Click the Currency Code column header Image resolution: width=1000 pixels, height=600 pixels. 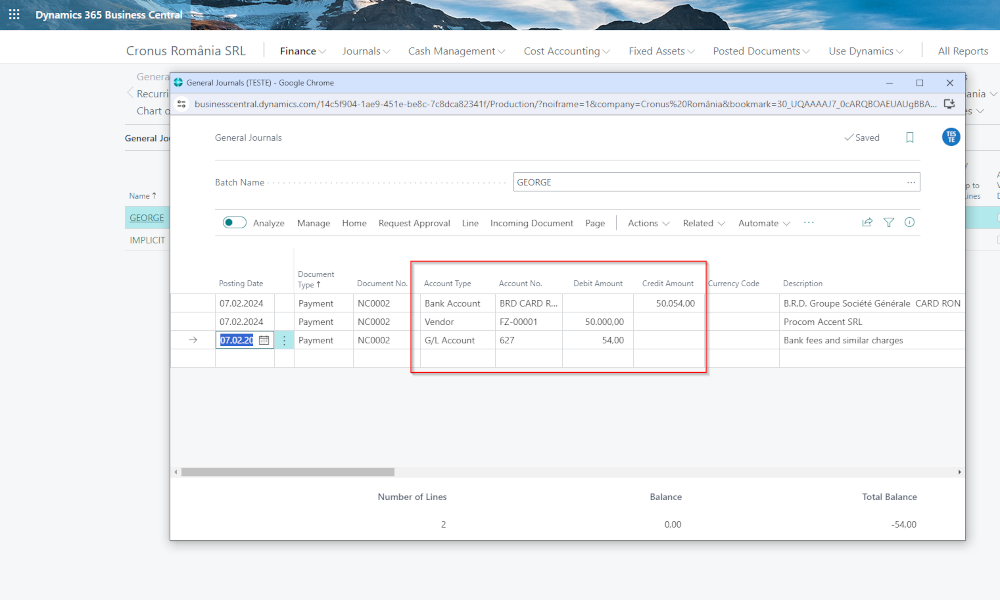pyautogui.click(x=733, y=283)
